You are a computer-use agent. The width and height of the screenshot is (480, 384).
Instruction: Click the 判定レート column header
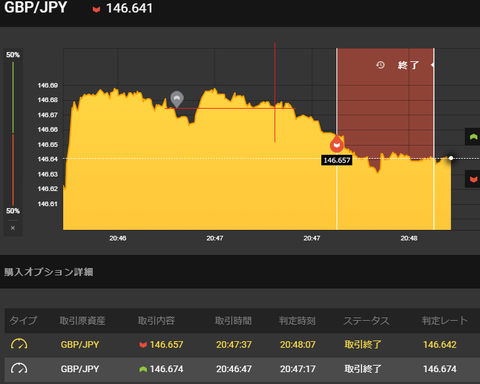pos(445,321)
